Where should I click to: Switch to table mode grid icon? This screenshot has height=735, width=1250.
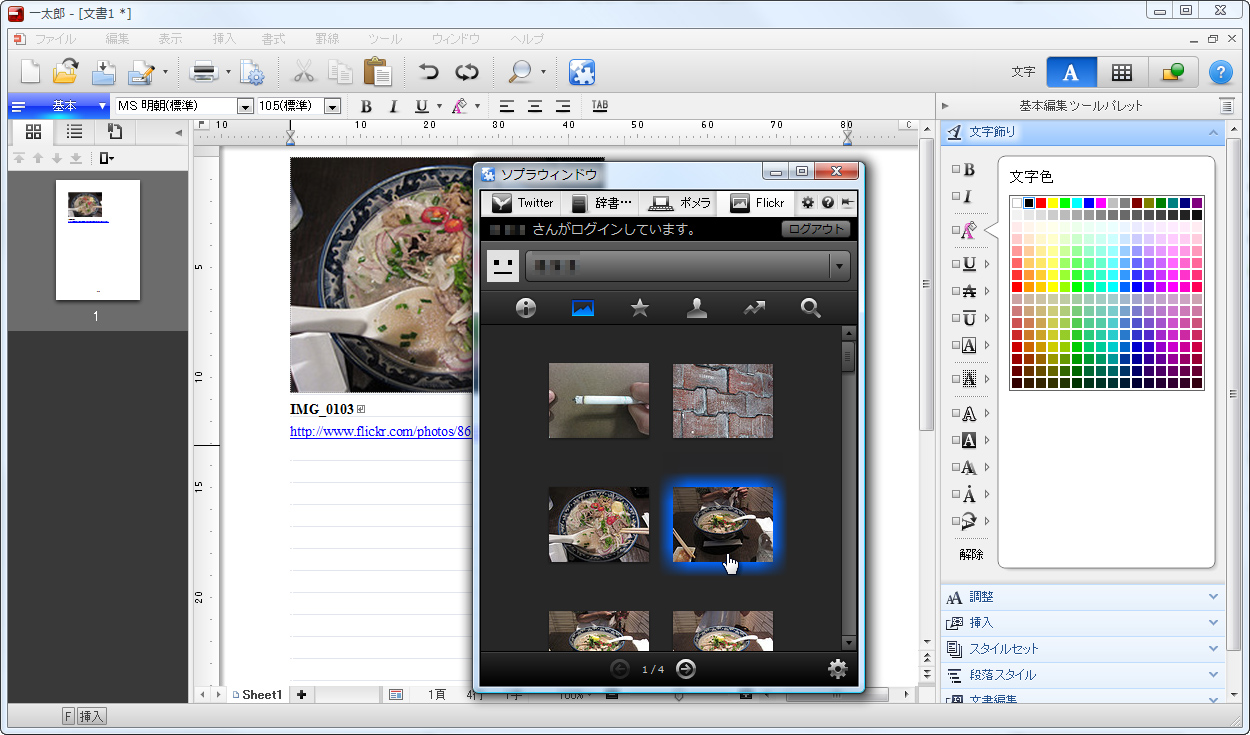tap(1122, 72)
